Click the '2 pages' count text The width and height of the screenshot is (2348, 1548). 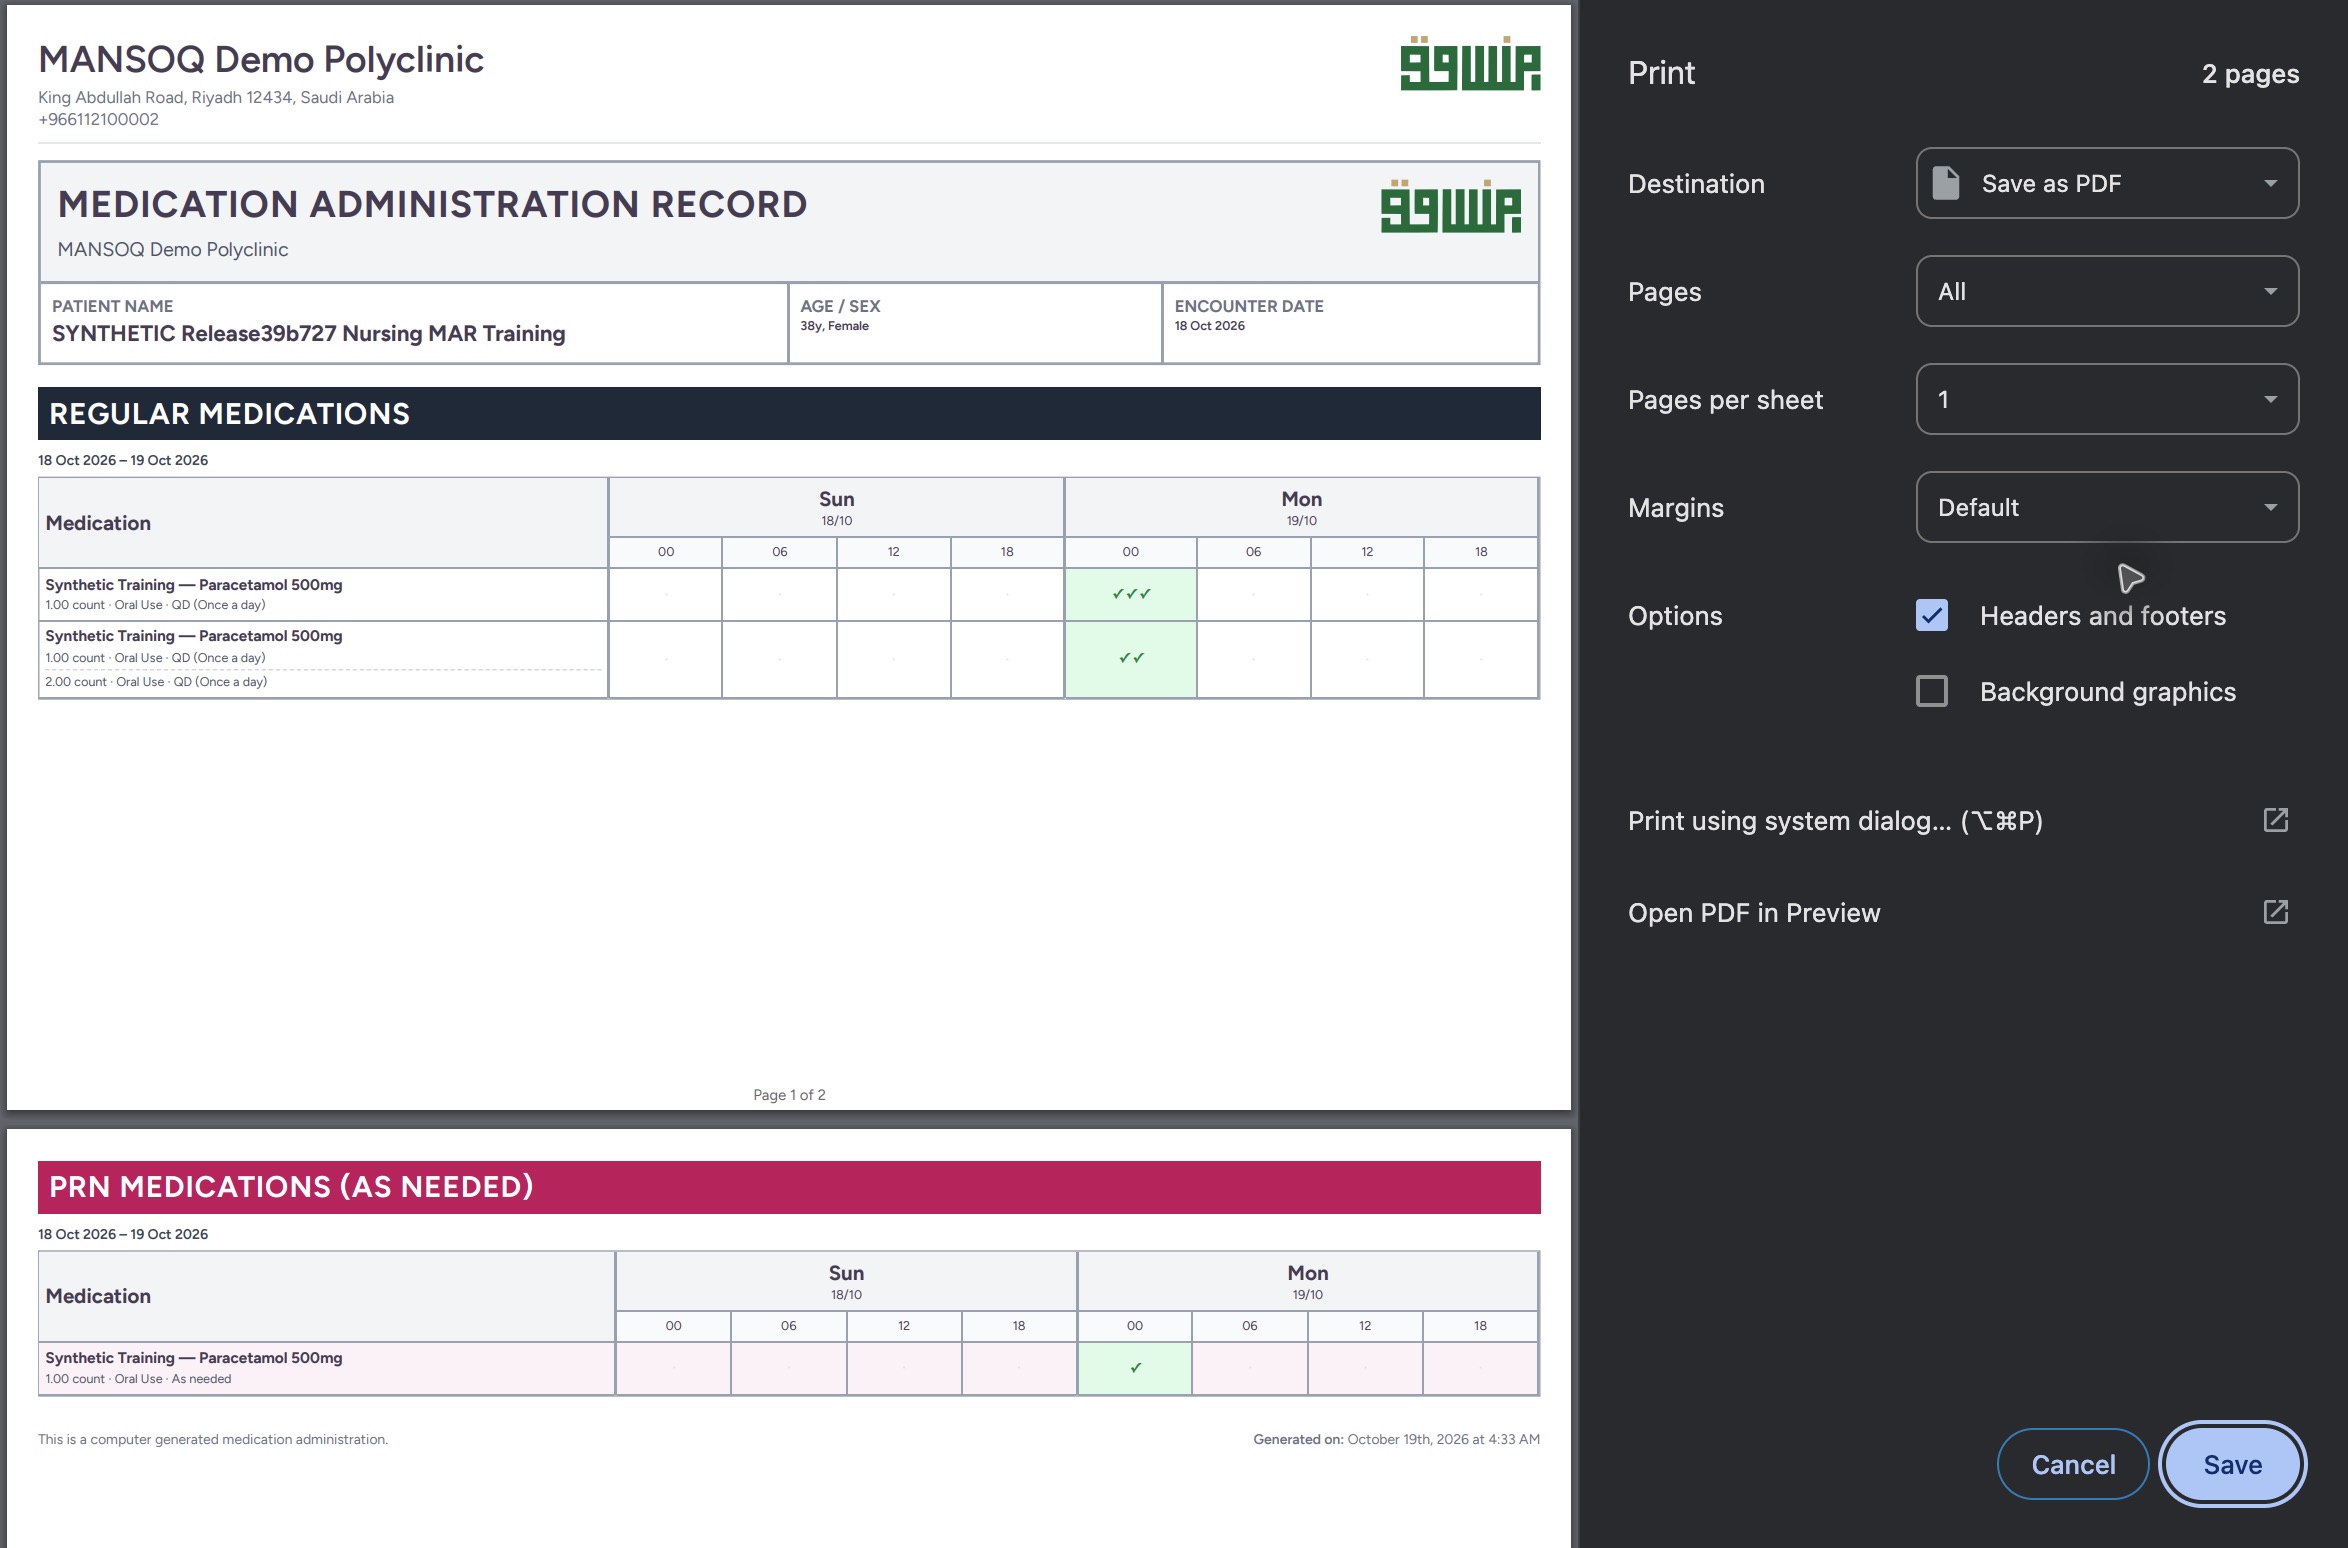[2250, 73]
